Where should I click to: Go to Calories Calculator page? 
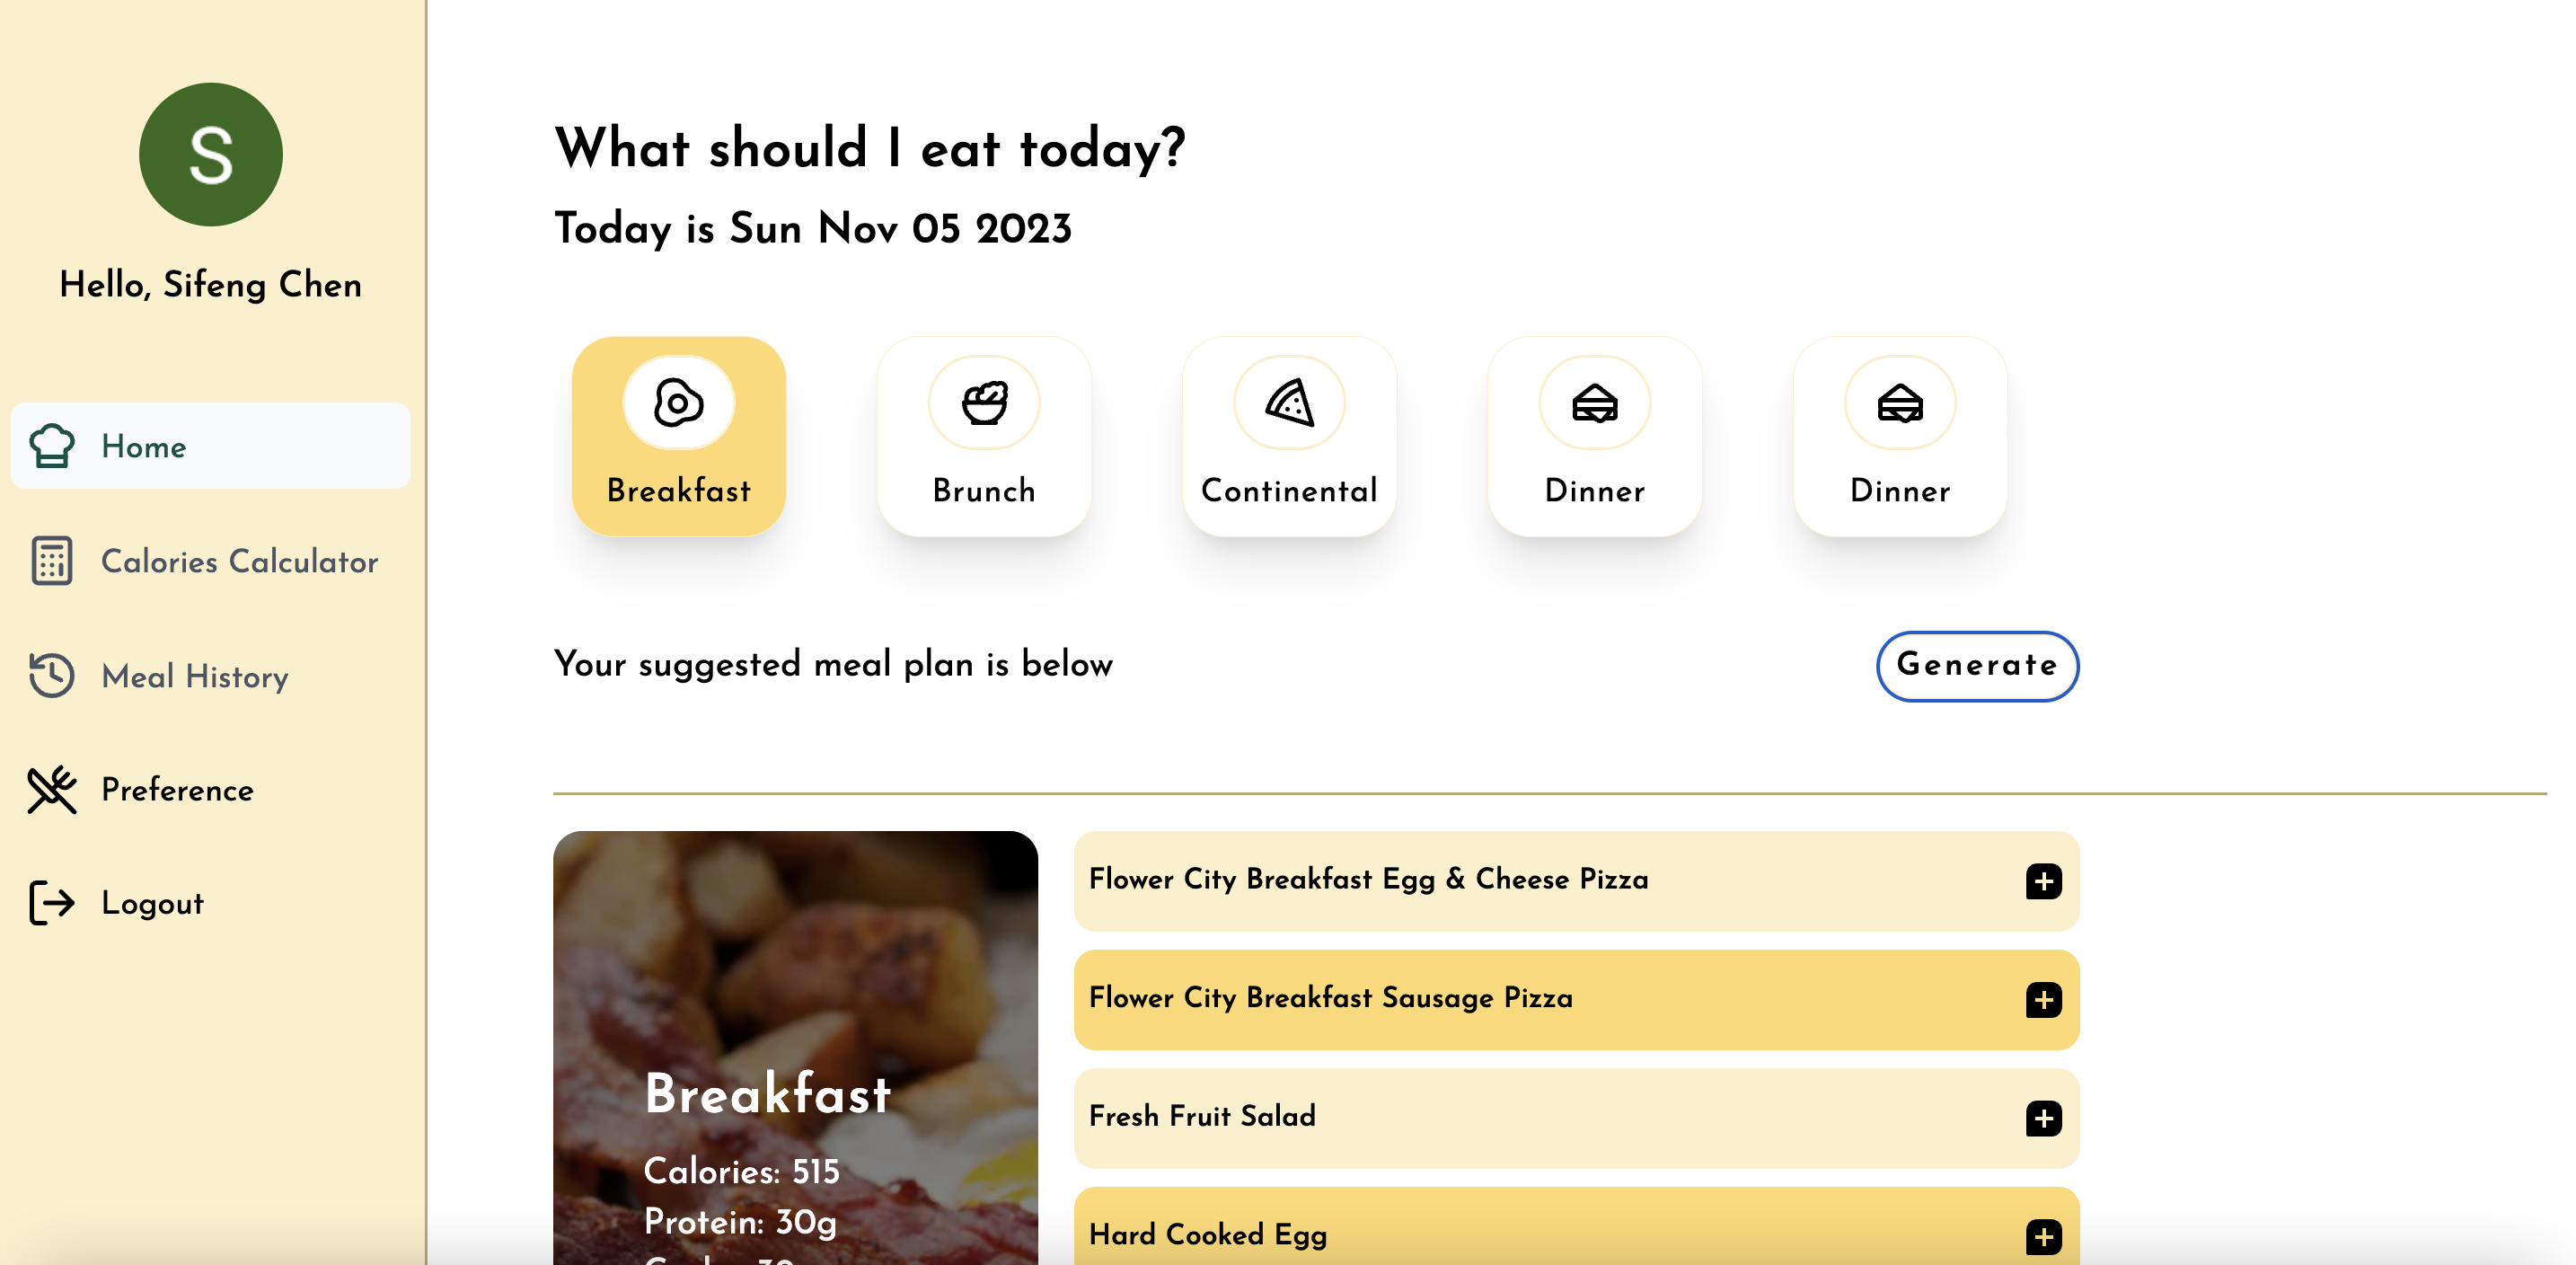tap(239, 562)
